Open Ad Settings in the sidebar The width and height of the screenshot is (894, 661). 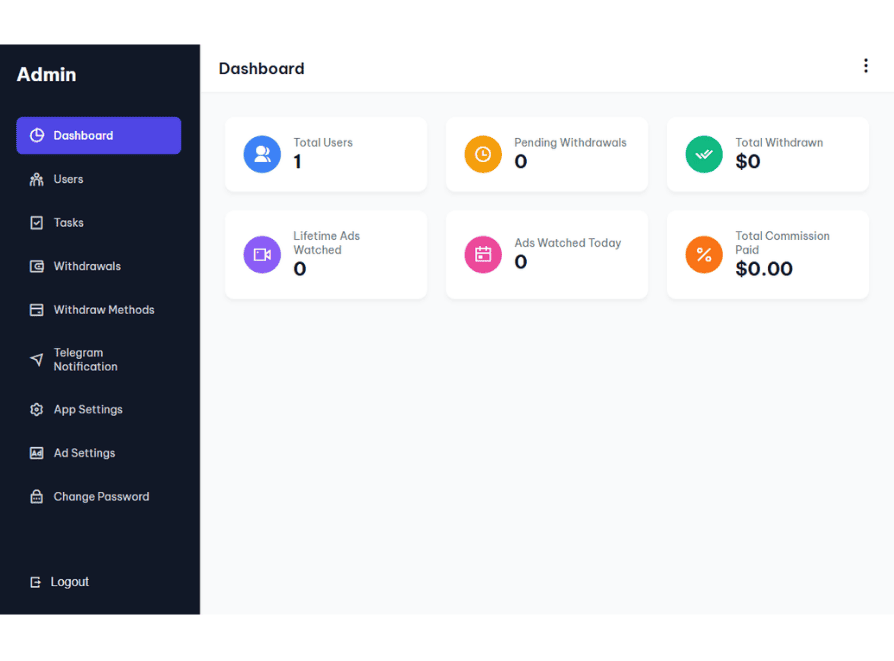tap(84, 453)
